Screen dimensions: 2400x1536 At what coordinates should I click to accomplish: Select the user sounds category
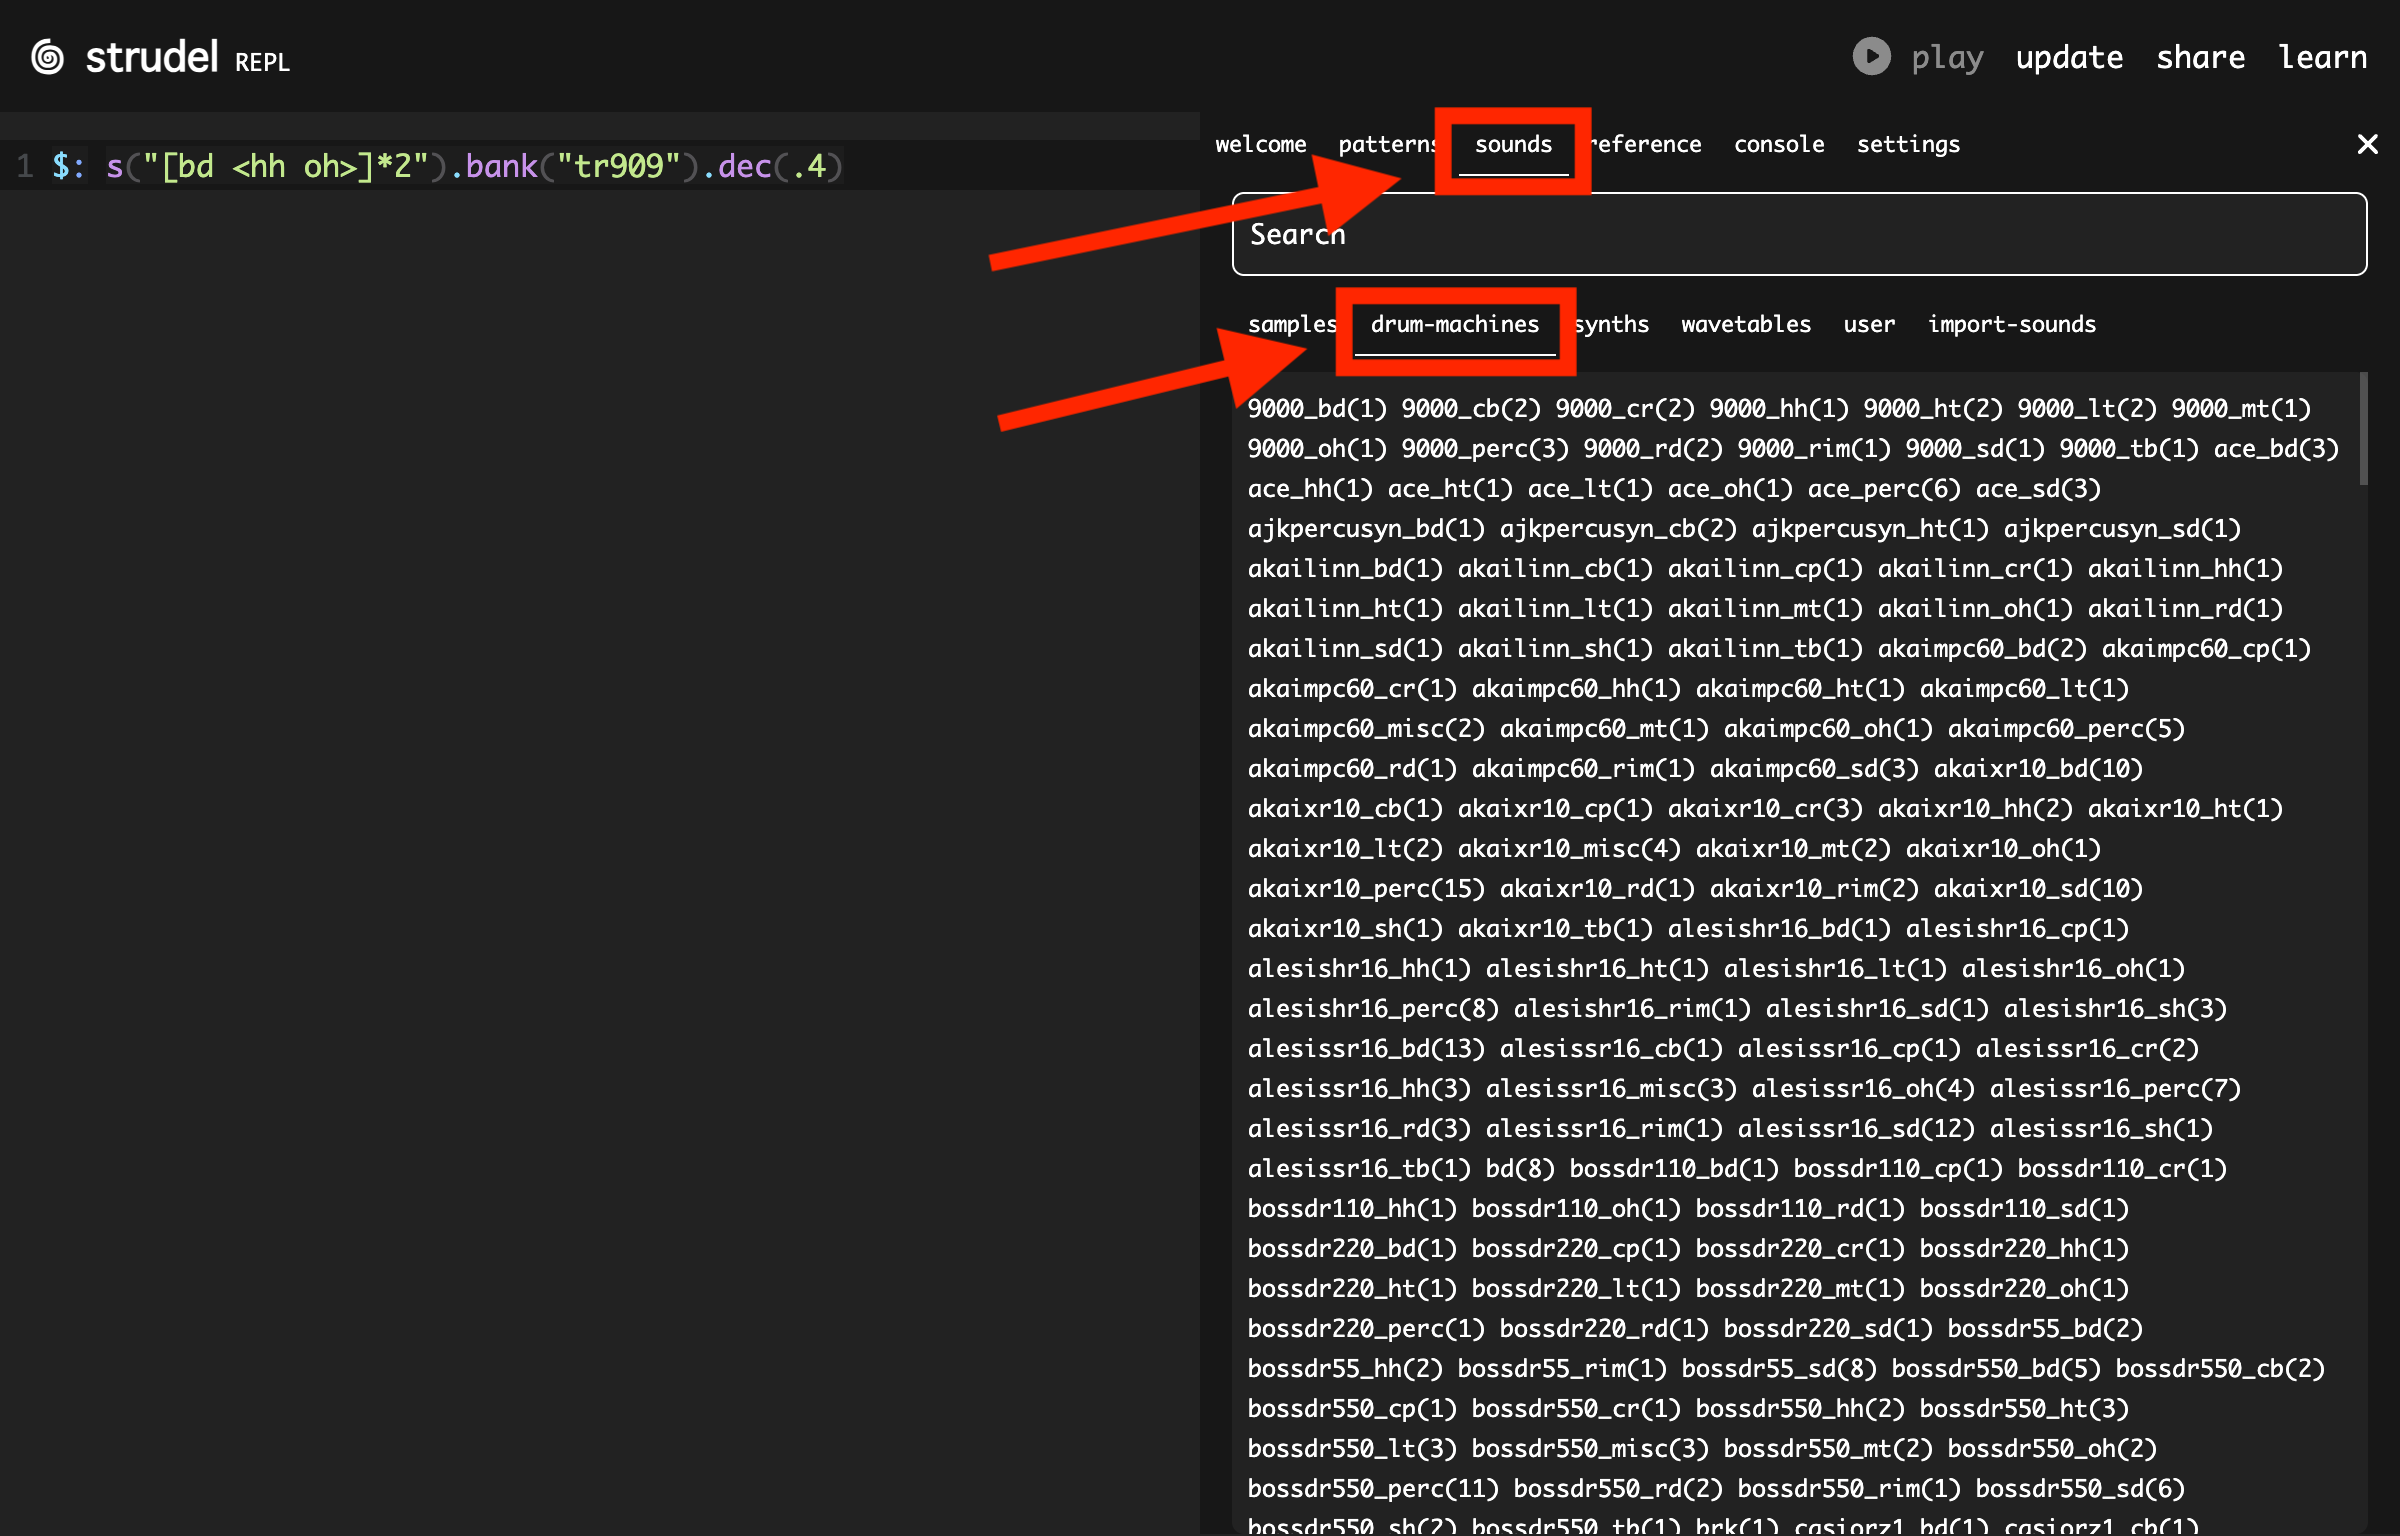coord(1868,324)
